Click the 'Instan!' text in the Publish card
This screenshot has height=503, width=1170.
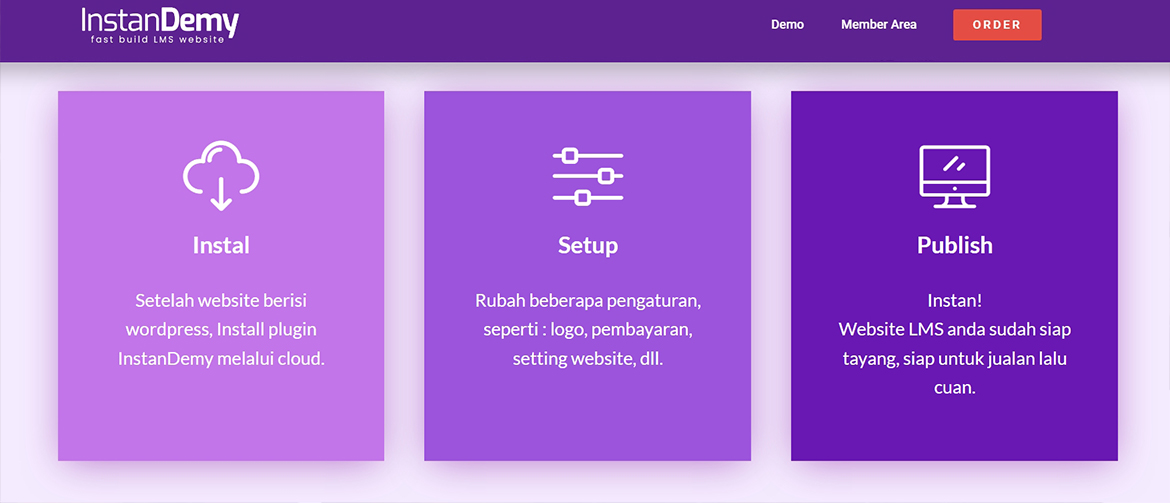(954, 300)
